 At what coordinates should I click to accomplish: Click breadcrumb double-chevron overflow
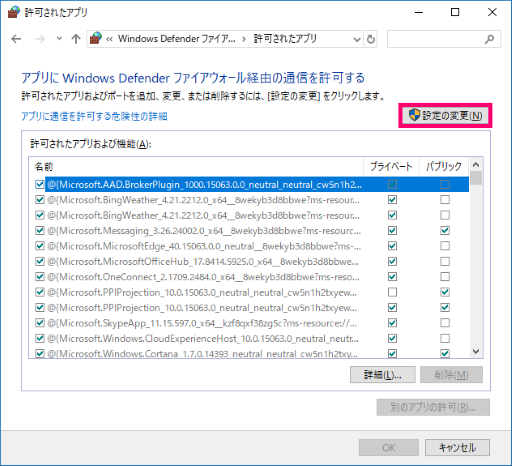tap(109, 39)
